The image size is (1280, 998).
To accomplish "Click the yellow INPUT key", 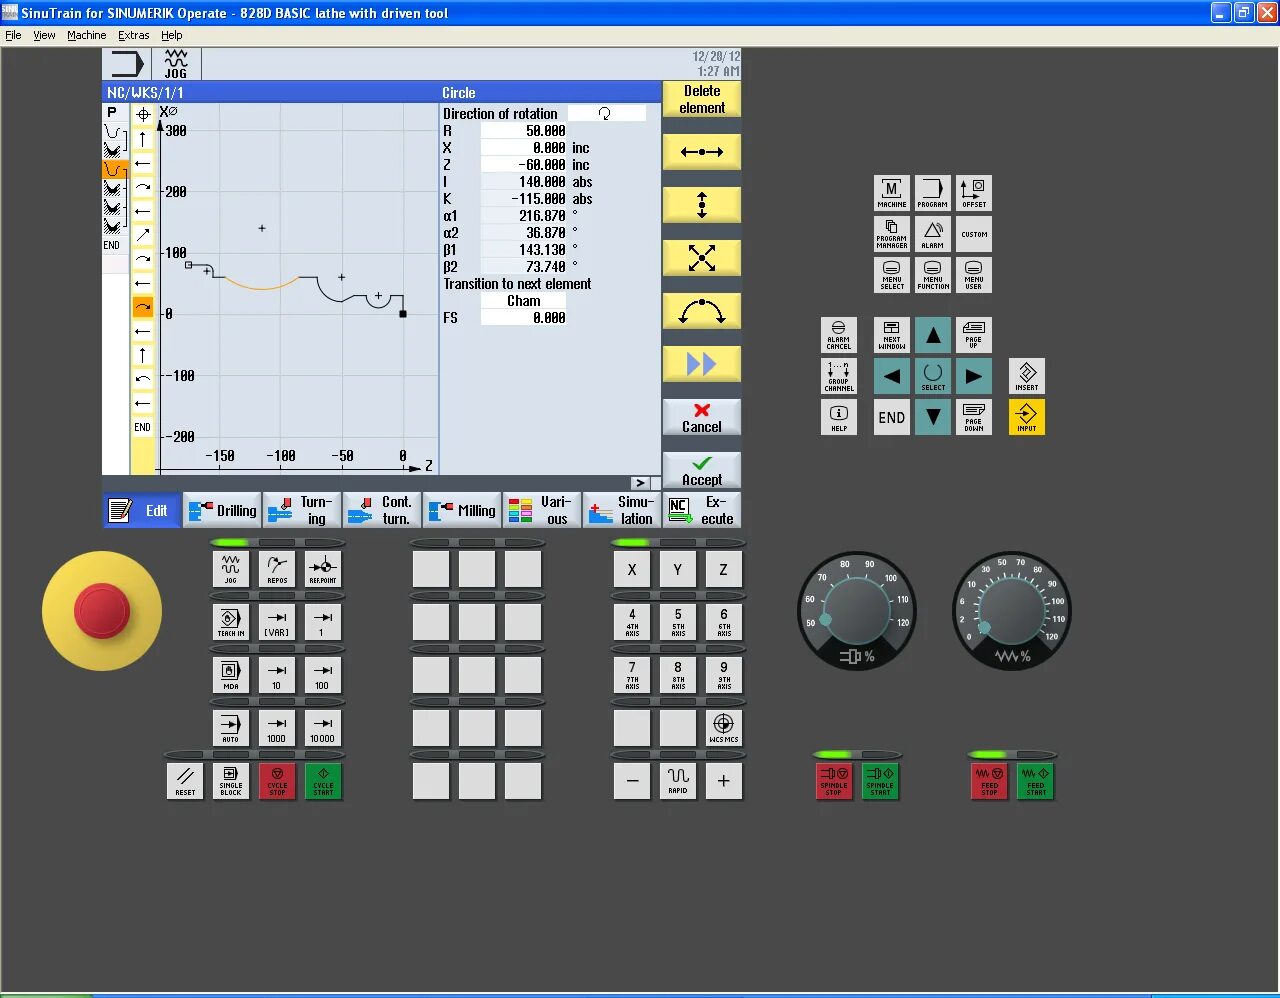I will coord(1027,417).
